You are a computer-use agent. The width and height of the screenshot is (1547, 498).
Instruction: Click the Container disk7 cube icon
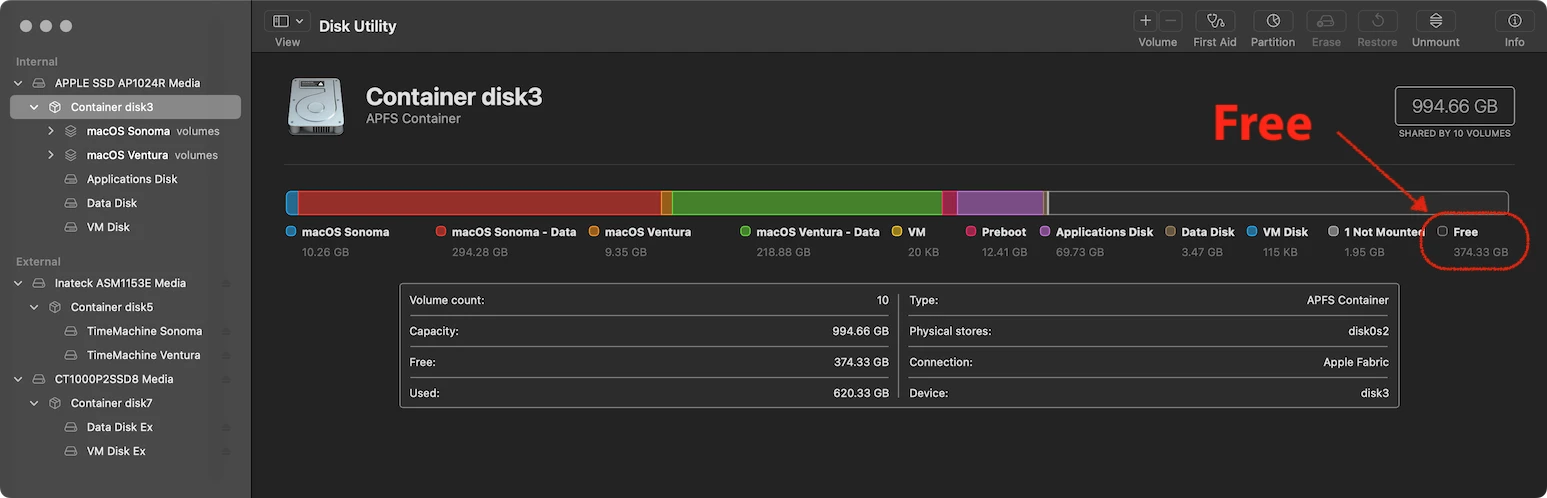pyautogui.click(x=55, y=403)
